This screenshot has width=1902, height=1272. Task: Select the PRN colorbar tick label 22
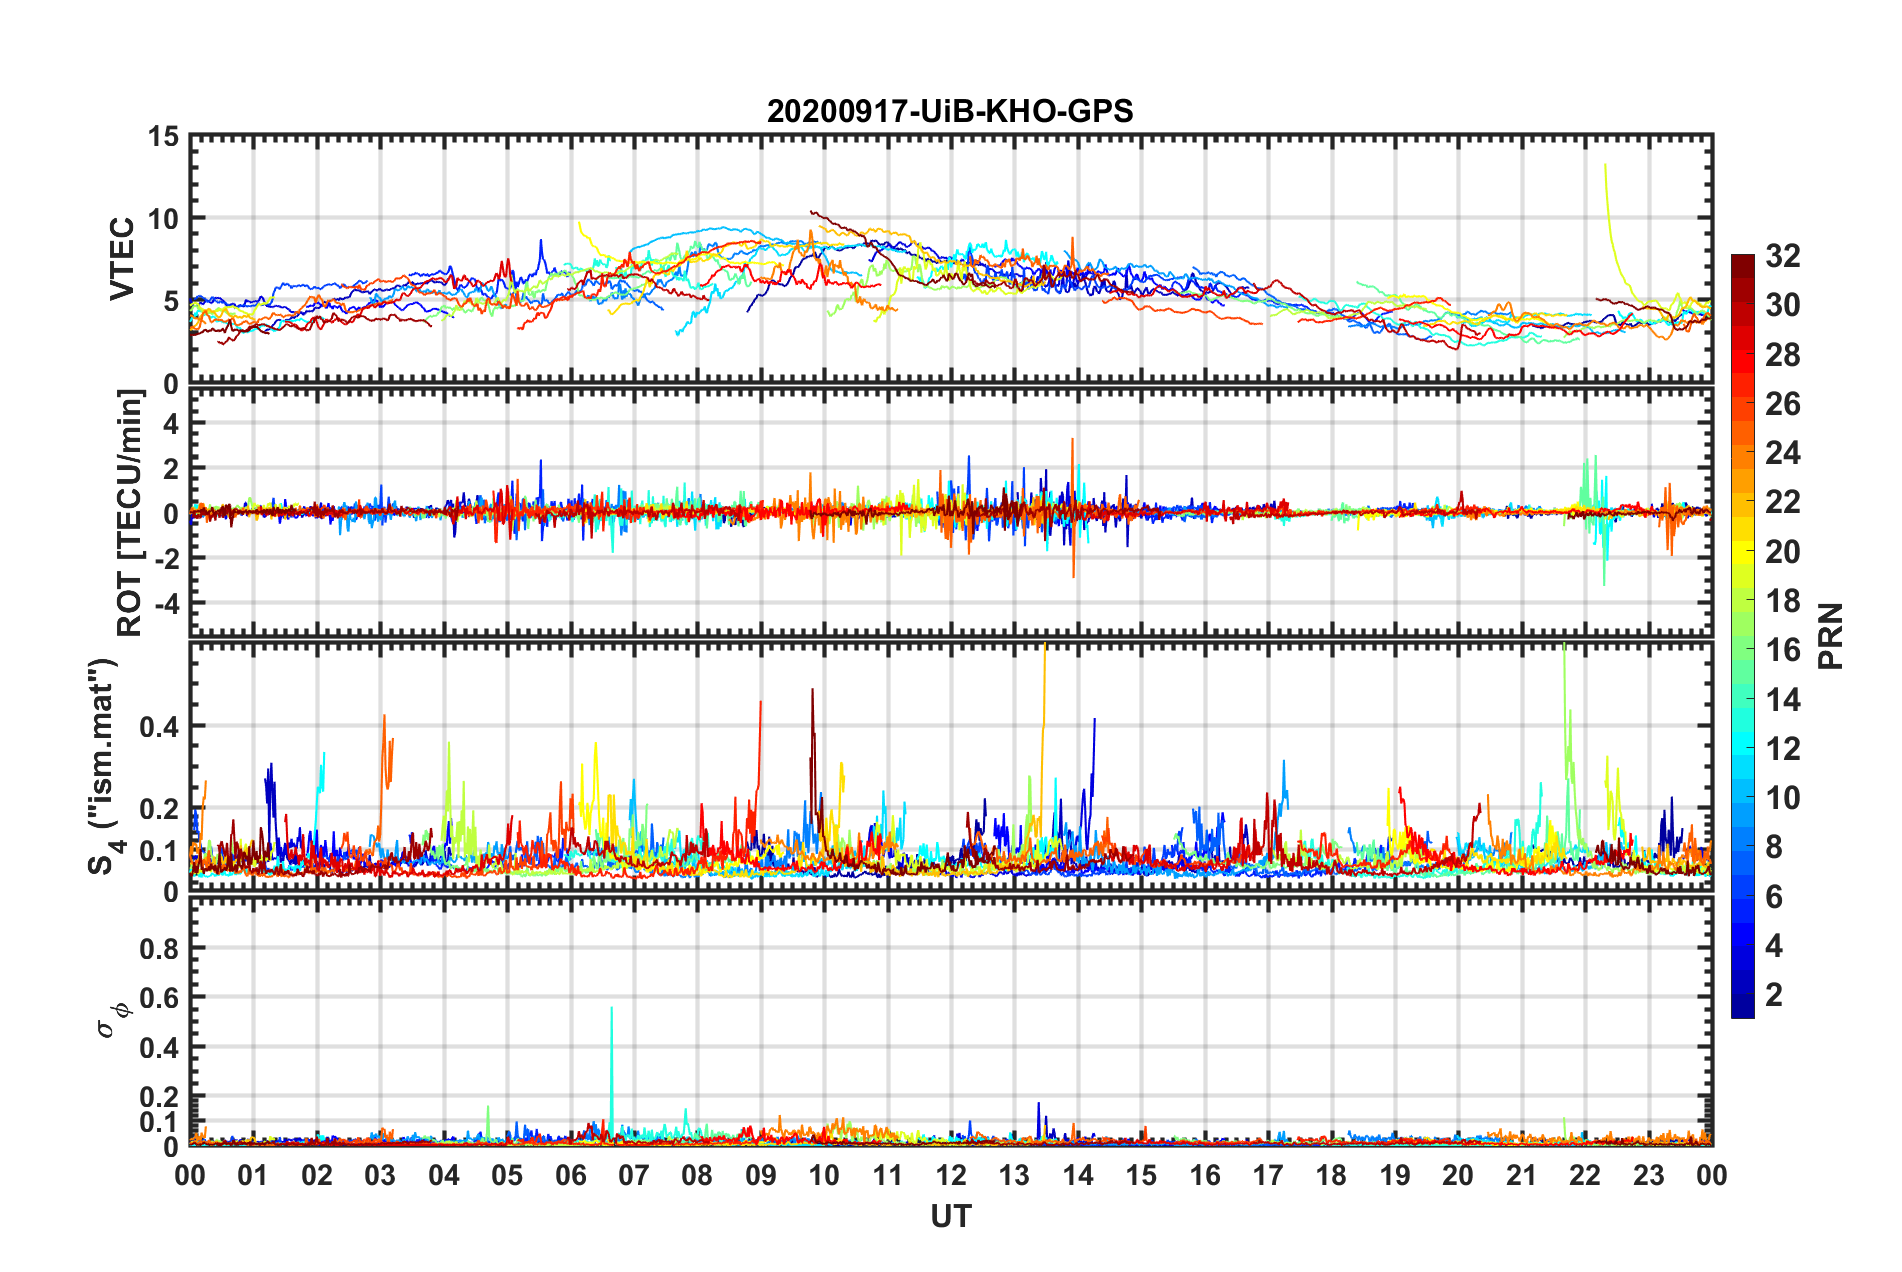pyautogui.click(x=1783, y=502)
